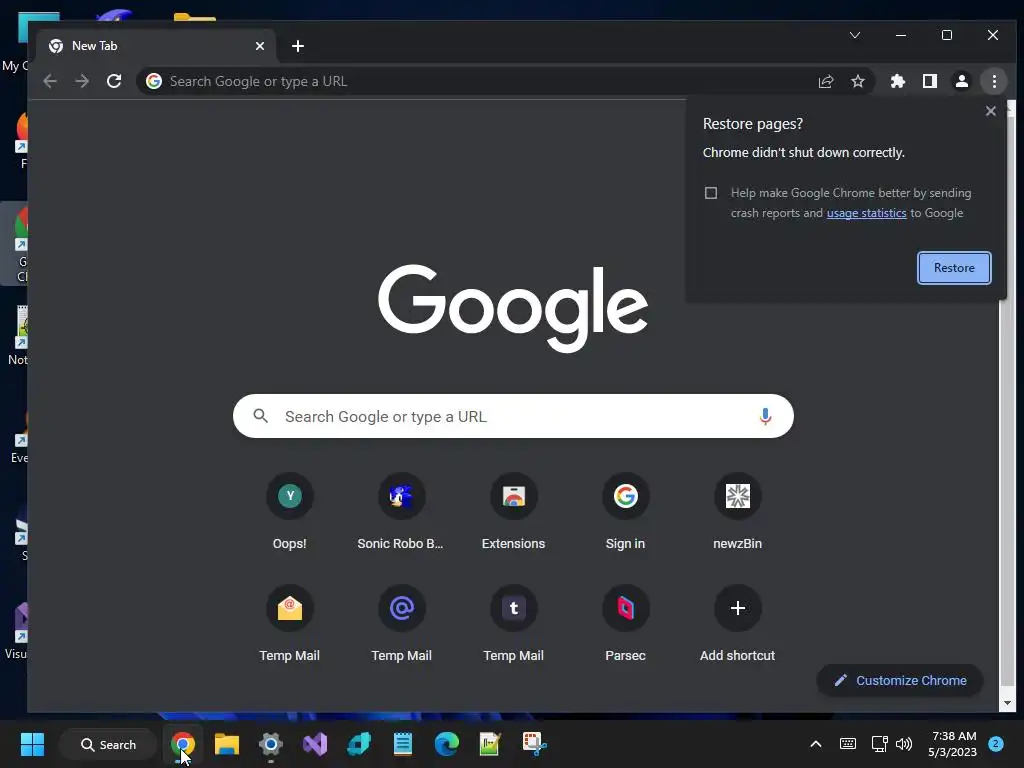1024x768 pixels.
Task: Open the Windows Start menu
Action: pyautogui.click(x=32, y=744)
